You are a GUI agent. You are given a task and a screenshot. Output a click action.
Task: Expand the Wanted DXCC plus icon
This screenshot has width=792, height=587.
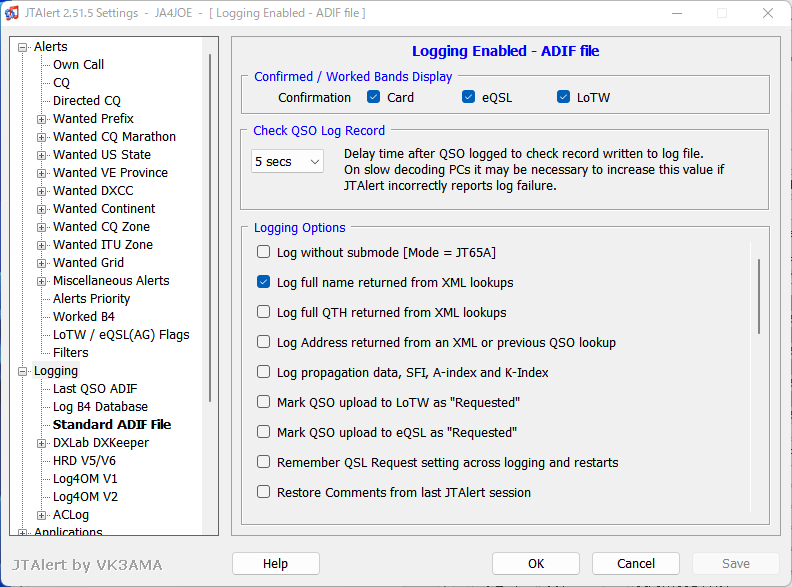pos(41,191)
